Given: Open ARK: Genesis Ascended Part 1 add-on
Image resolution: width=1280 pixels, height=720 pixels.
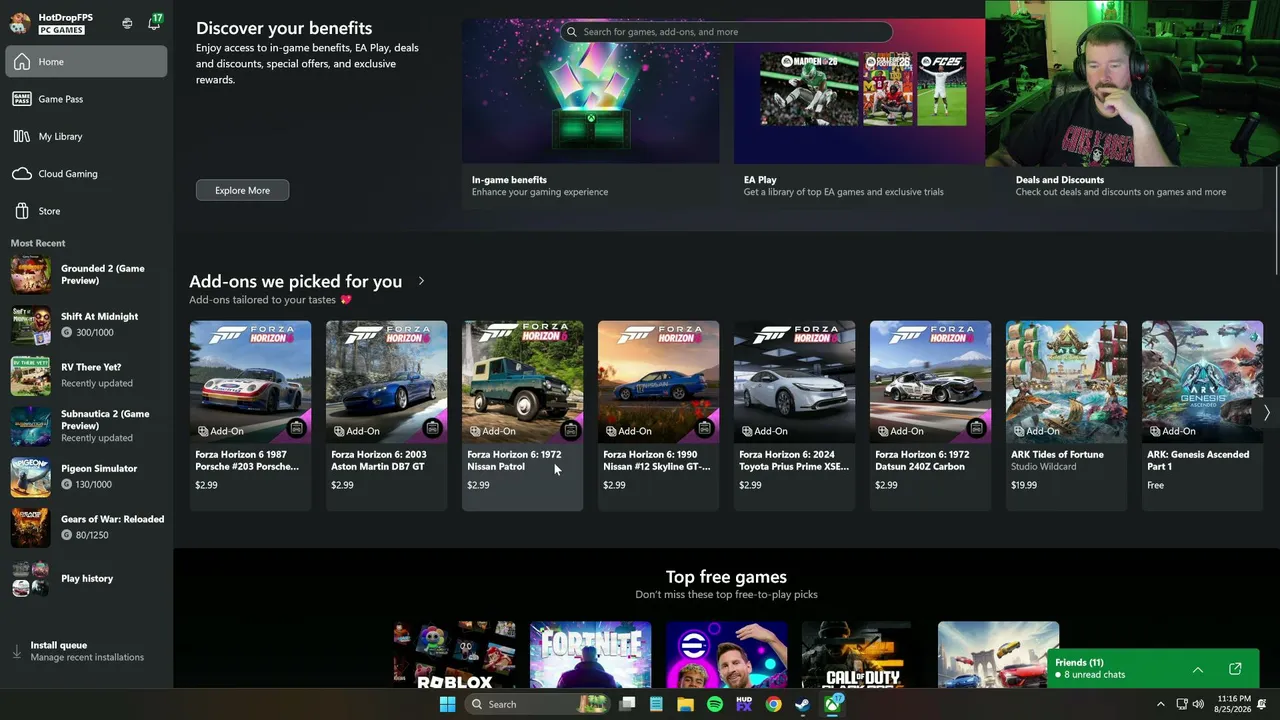Looking at the screenshot, I should [x=1202, y=415].
